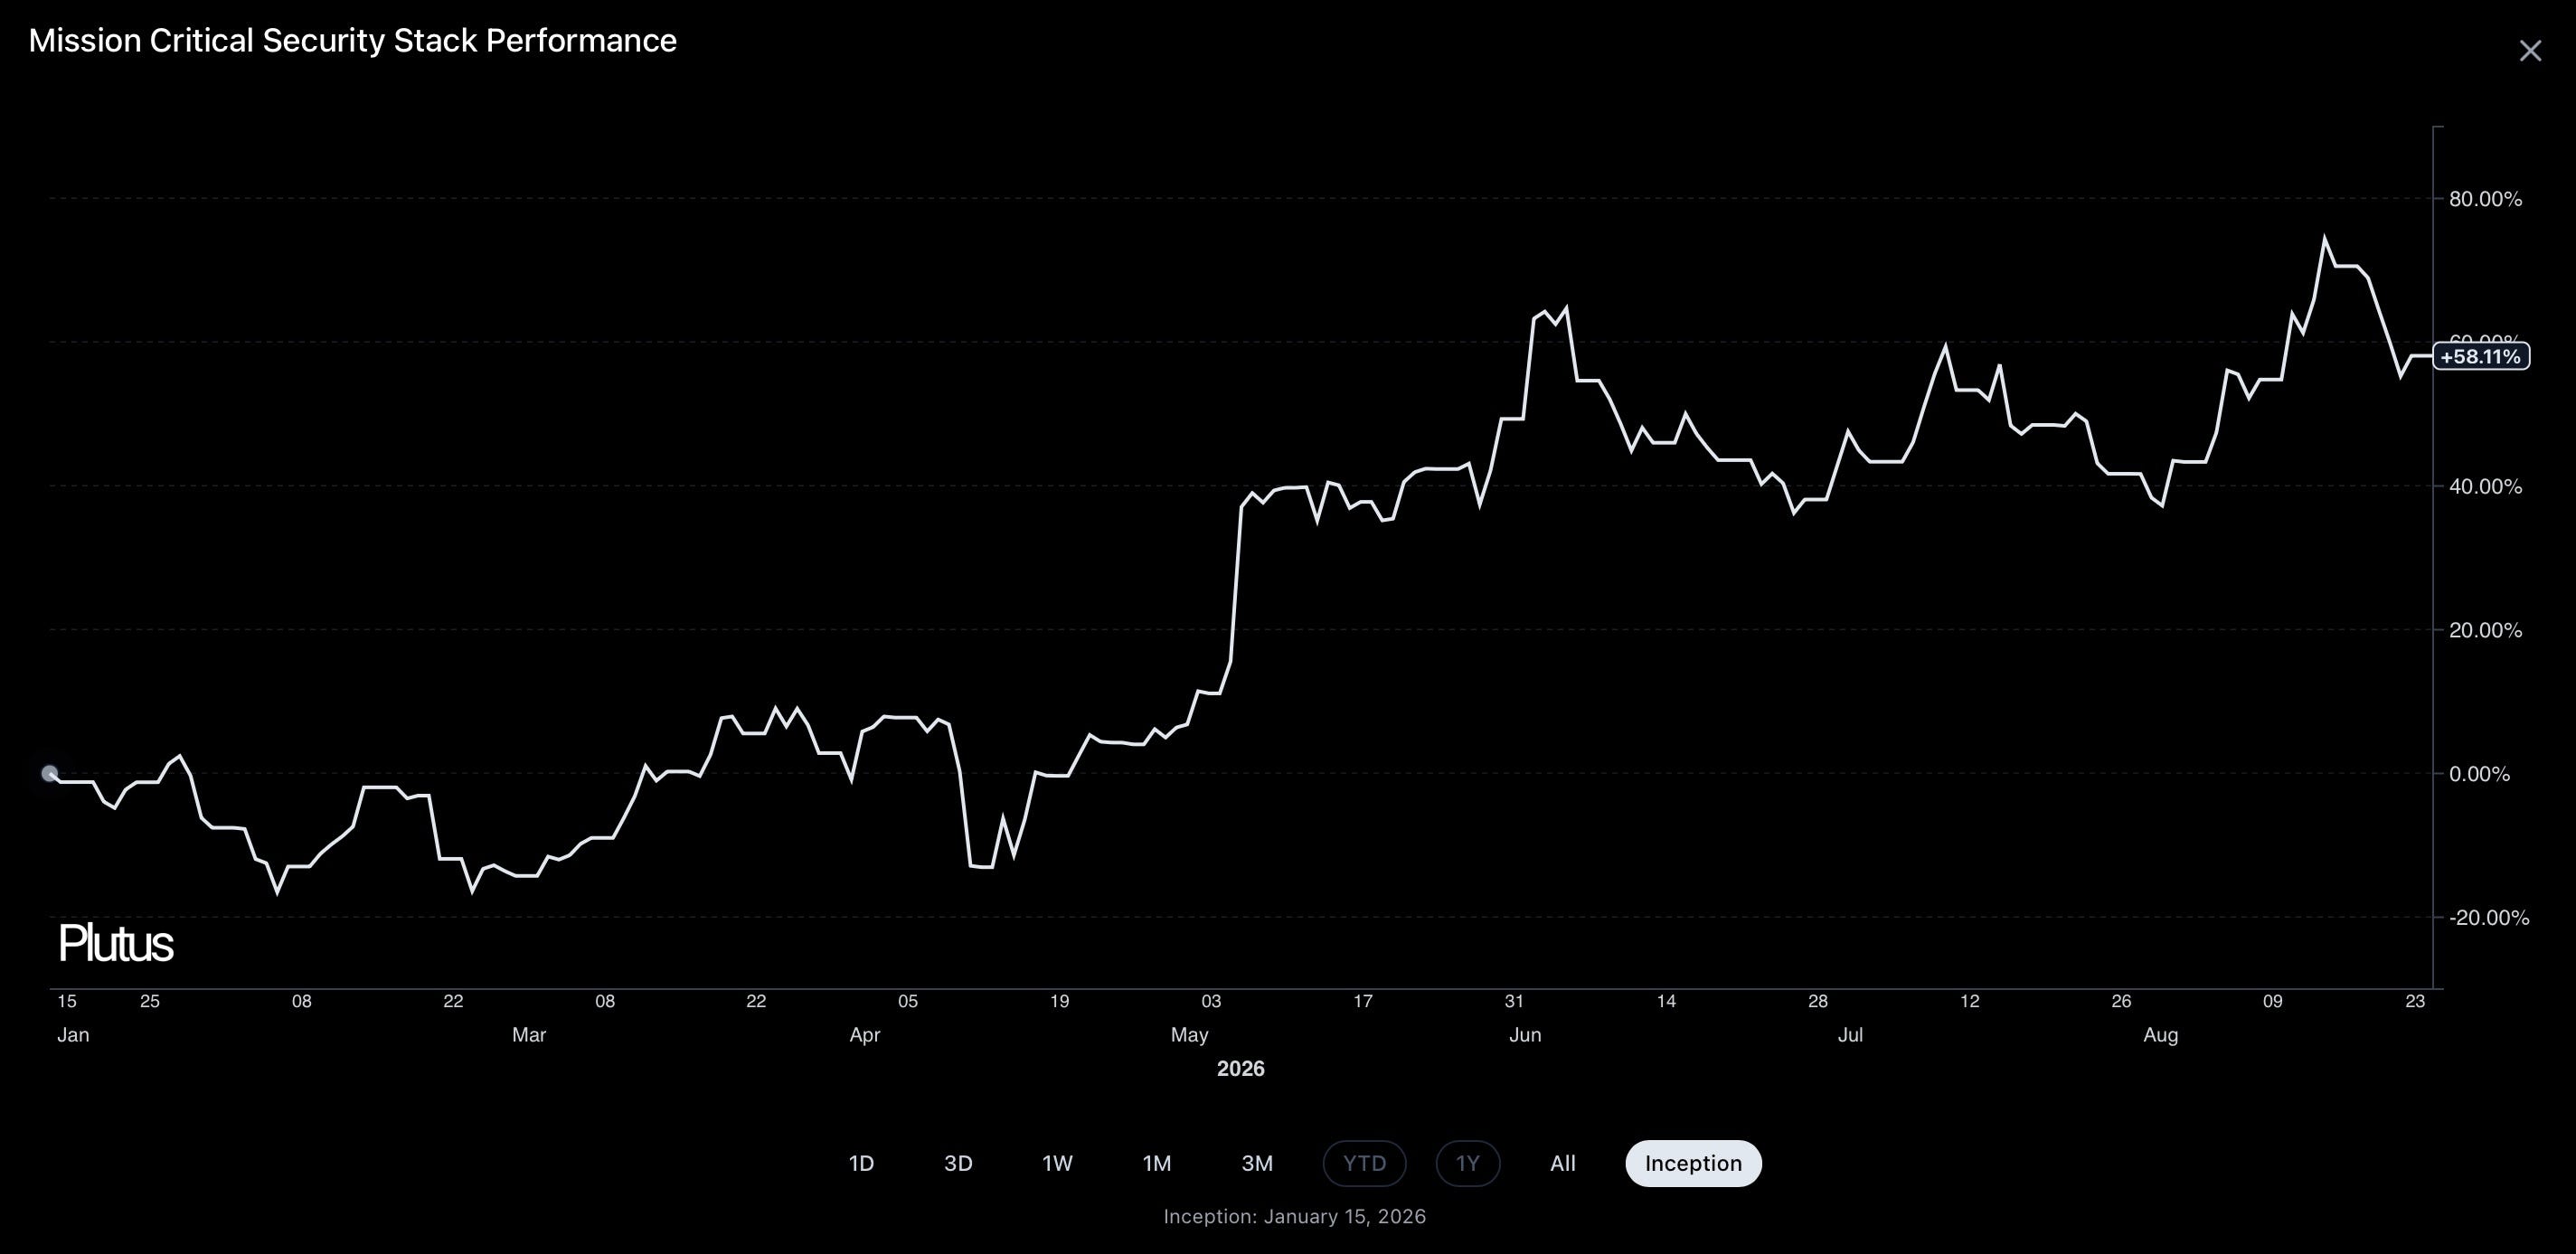Click the 40.00% axis label
This screenshot has height=1254, width=2576.
pos(2485,487)
